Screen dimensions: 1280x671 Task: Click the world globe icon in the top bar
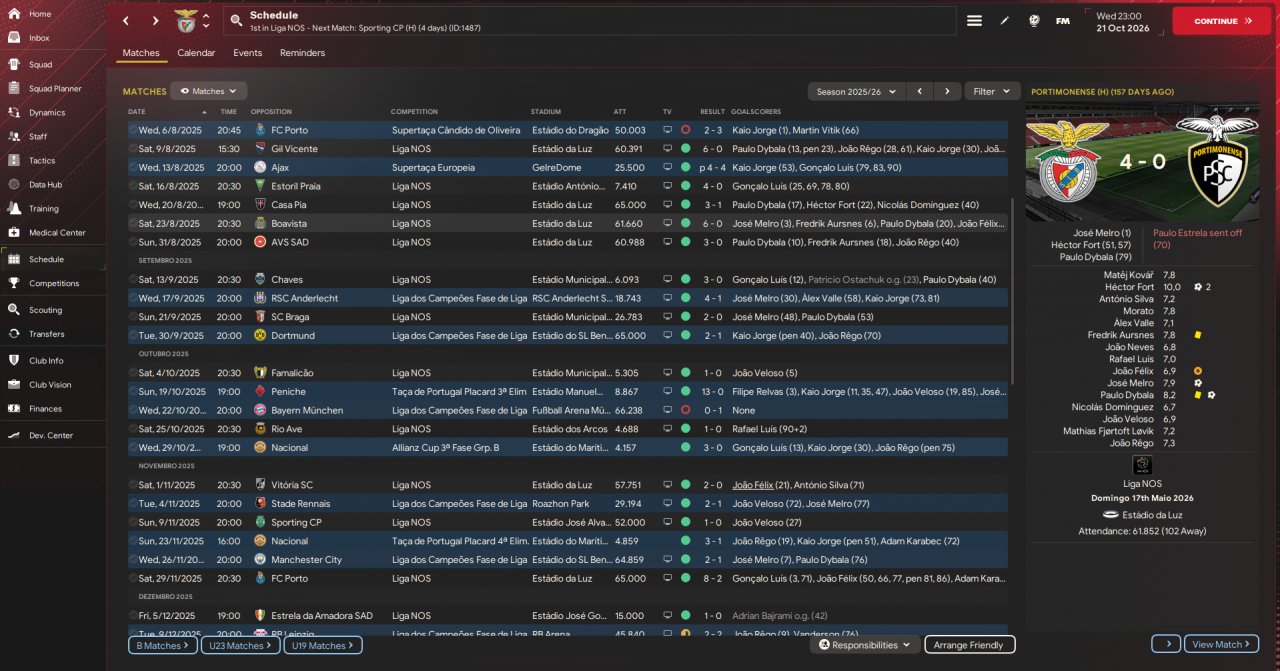click(x=1033, y=20)
